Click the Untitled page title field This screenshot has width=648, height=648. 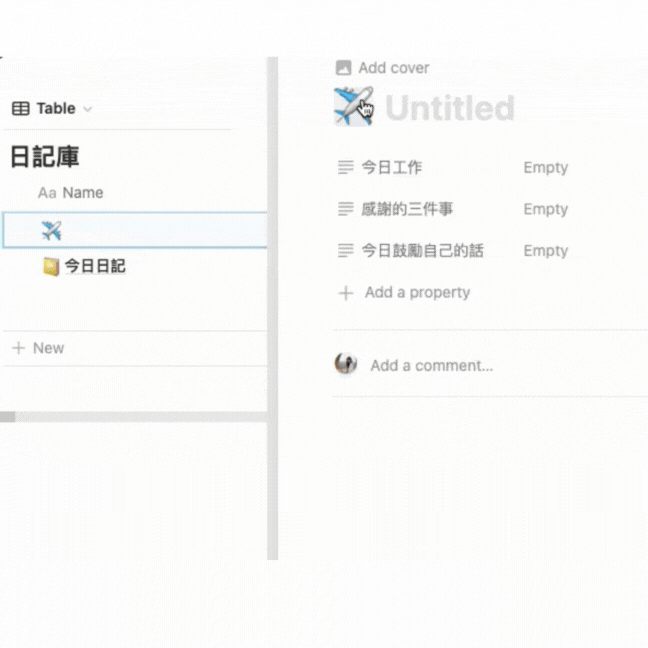coord(450,108)
